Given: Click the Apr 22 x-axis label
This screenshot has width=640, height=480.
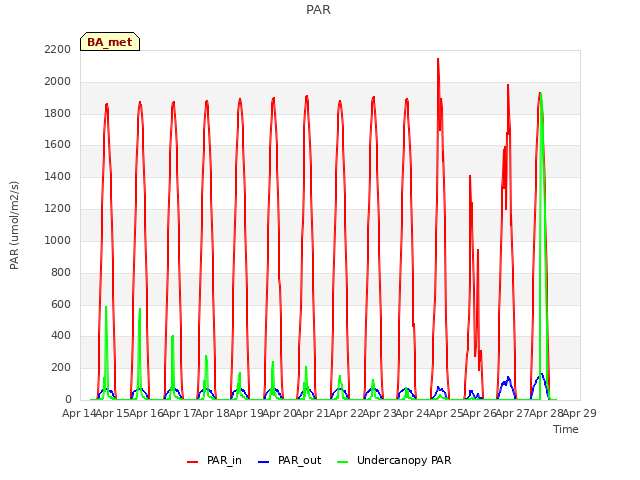Looking at the screenshot, I should [x=346, y=413].
